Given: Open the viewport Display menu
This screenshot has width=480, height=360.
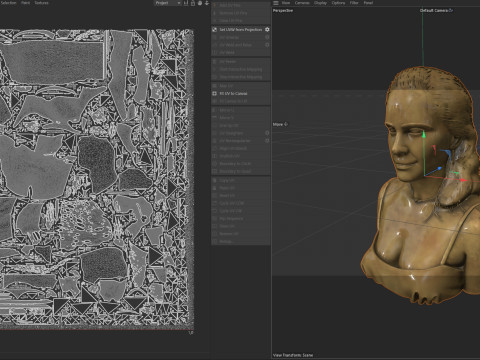Looking at the screenshot, I should (320, 3).
